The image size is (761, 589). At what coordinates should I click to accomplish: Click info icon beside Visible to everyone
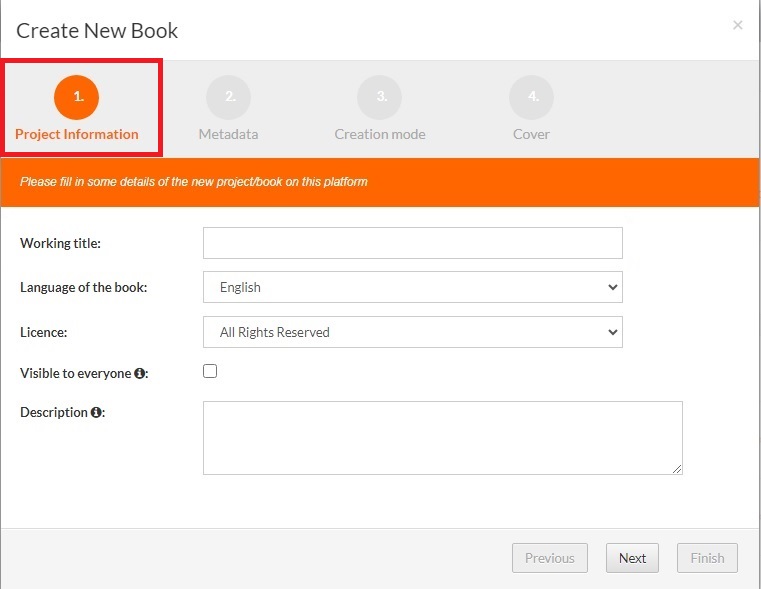tap(140, 373)
